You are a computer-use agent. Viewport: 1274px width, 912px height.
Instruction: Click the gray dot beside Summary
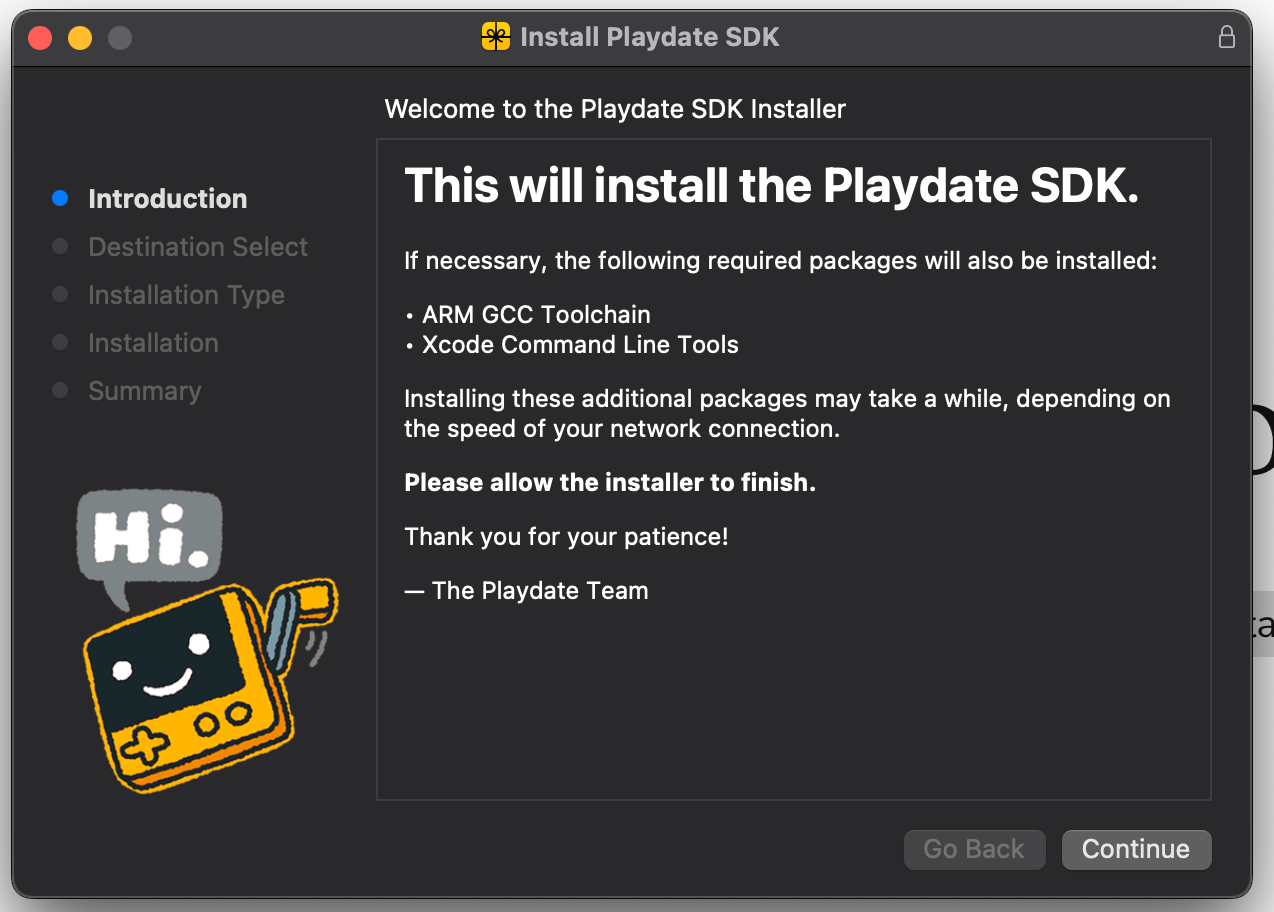pos(59,391)
